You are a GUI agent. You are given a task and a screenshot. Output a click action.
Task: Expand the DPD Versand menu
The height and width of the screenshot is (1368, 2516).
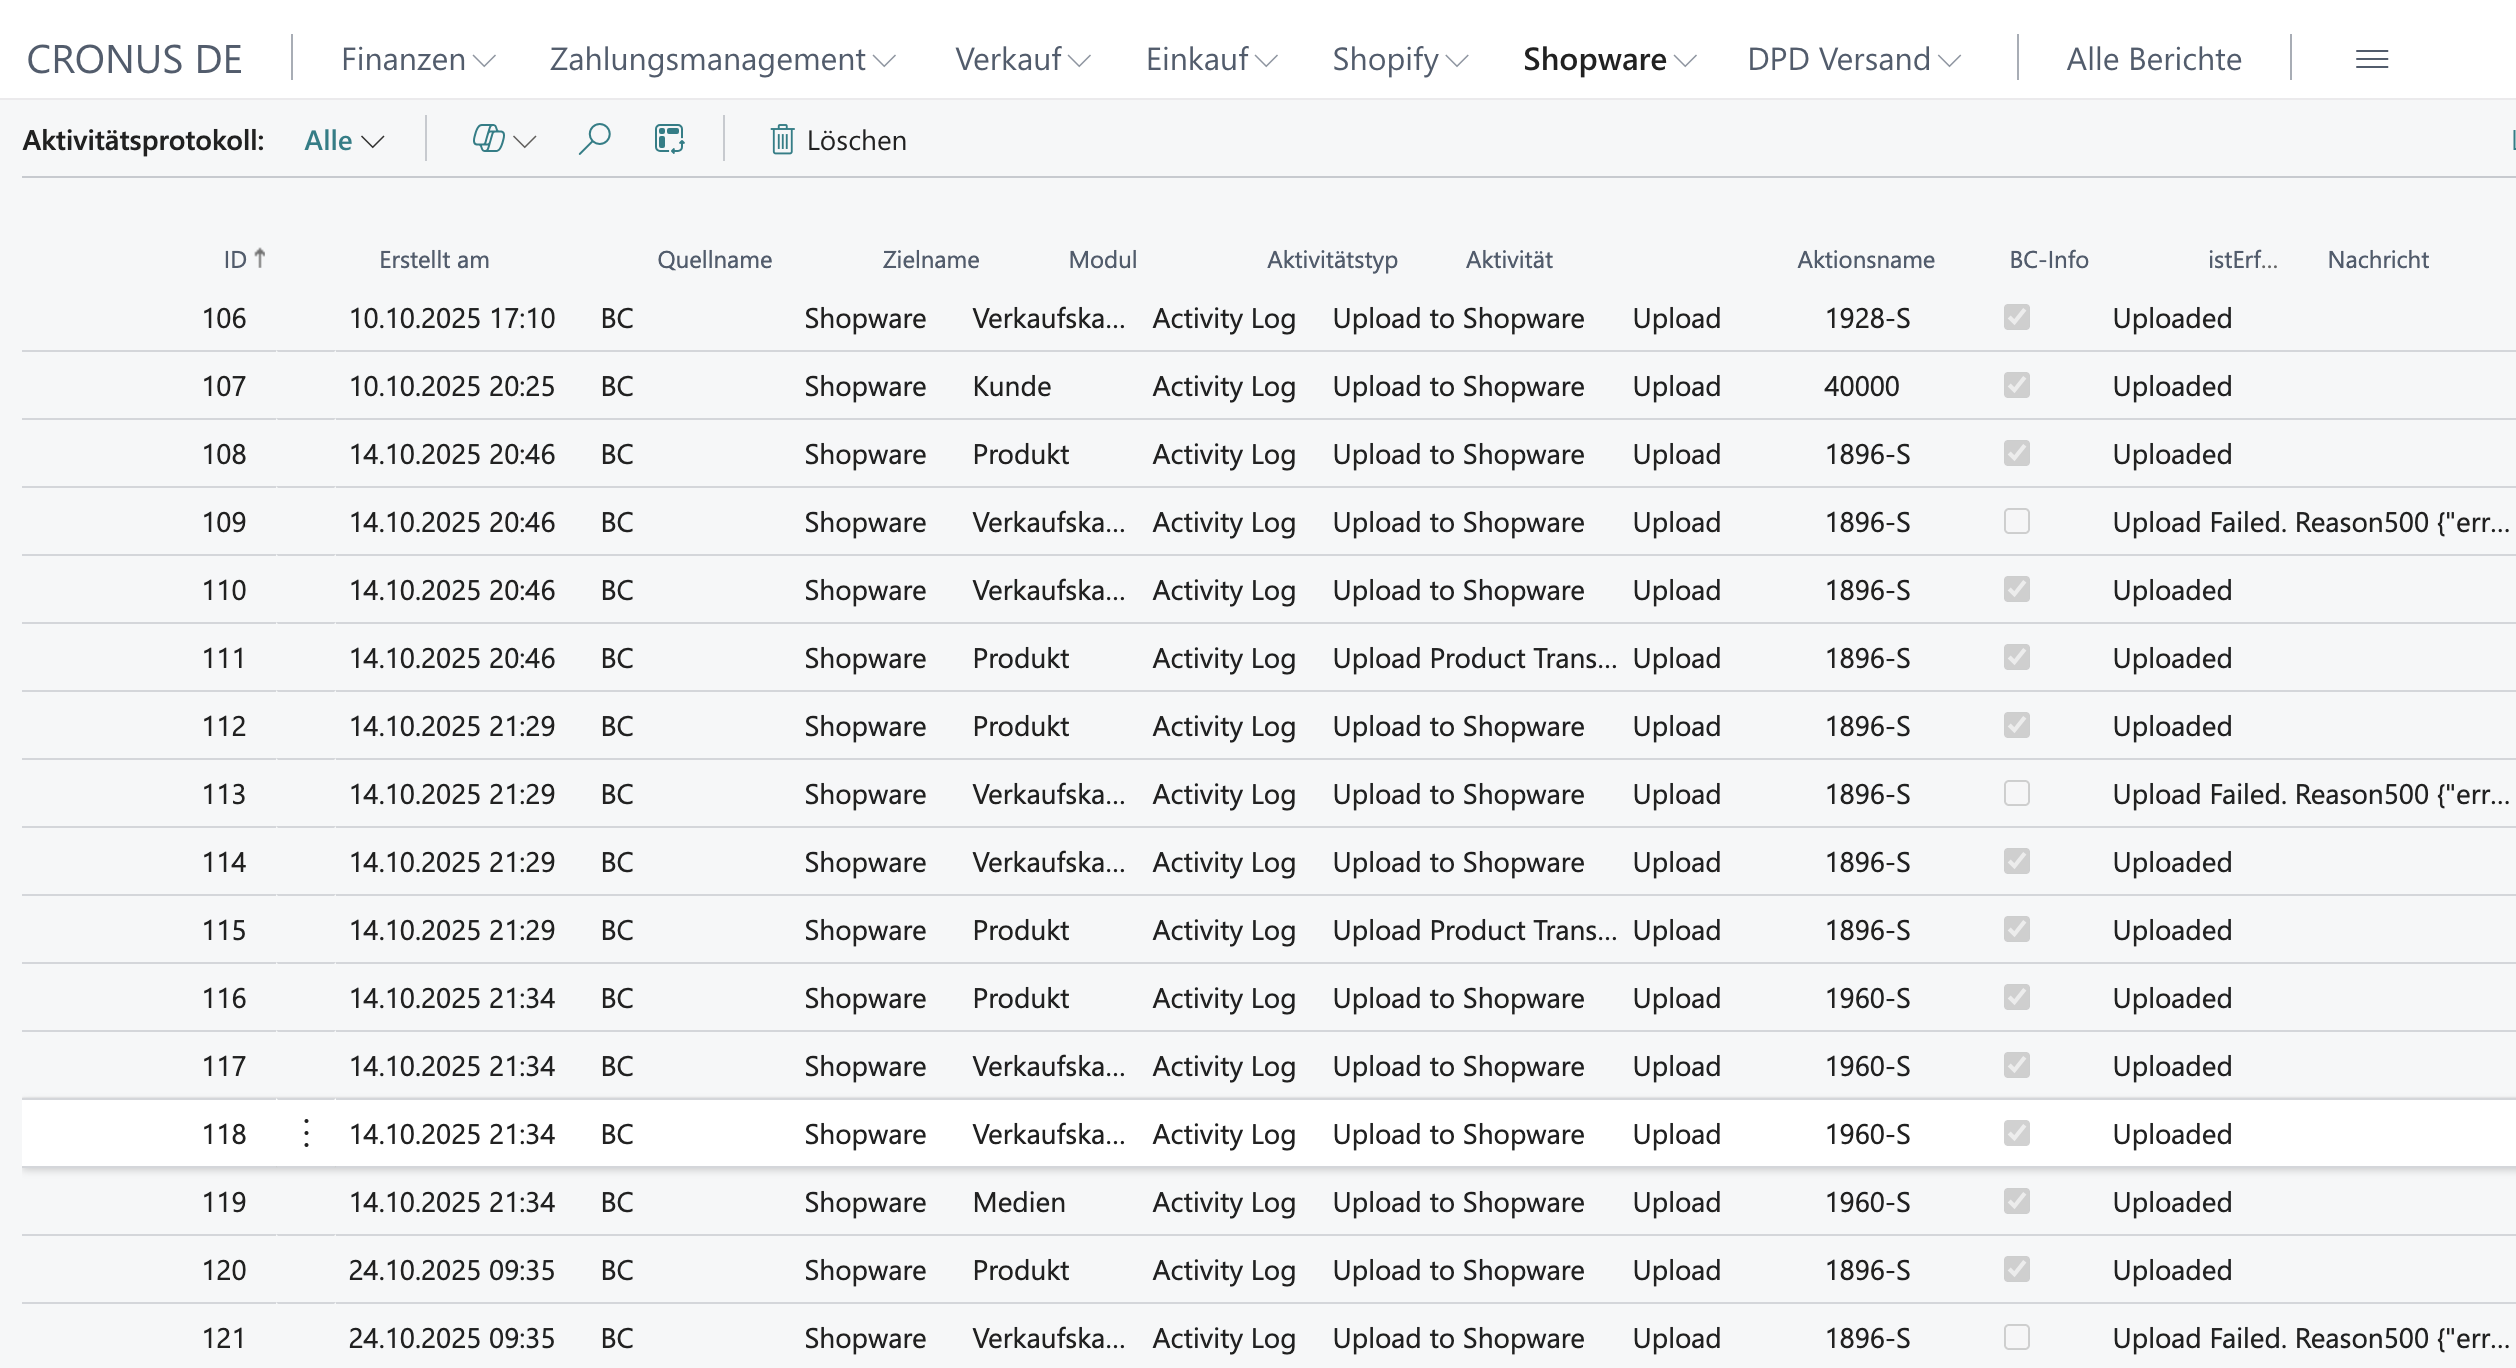[1853, 59]
